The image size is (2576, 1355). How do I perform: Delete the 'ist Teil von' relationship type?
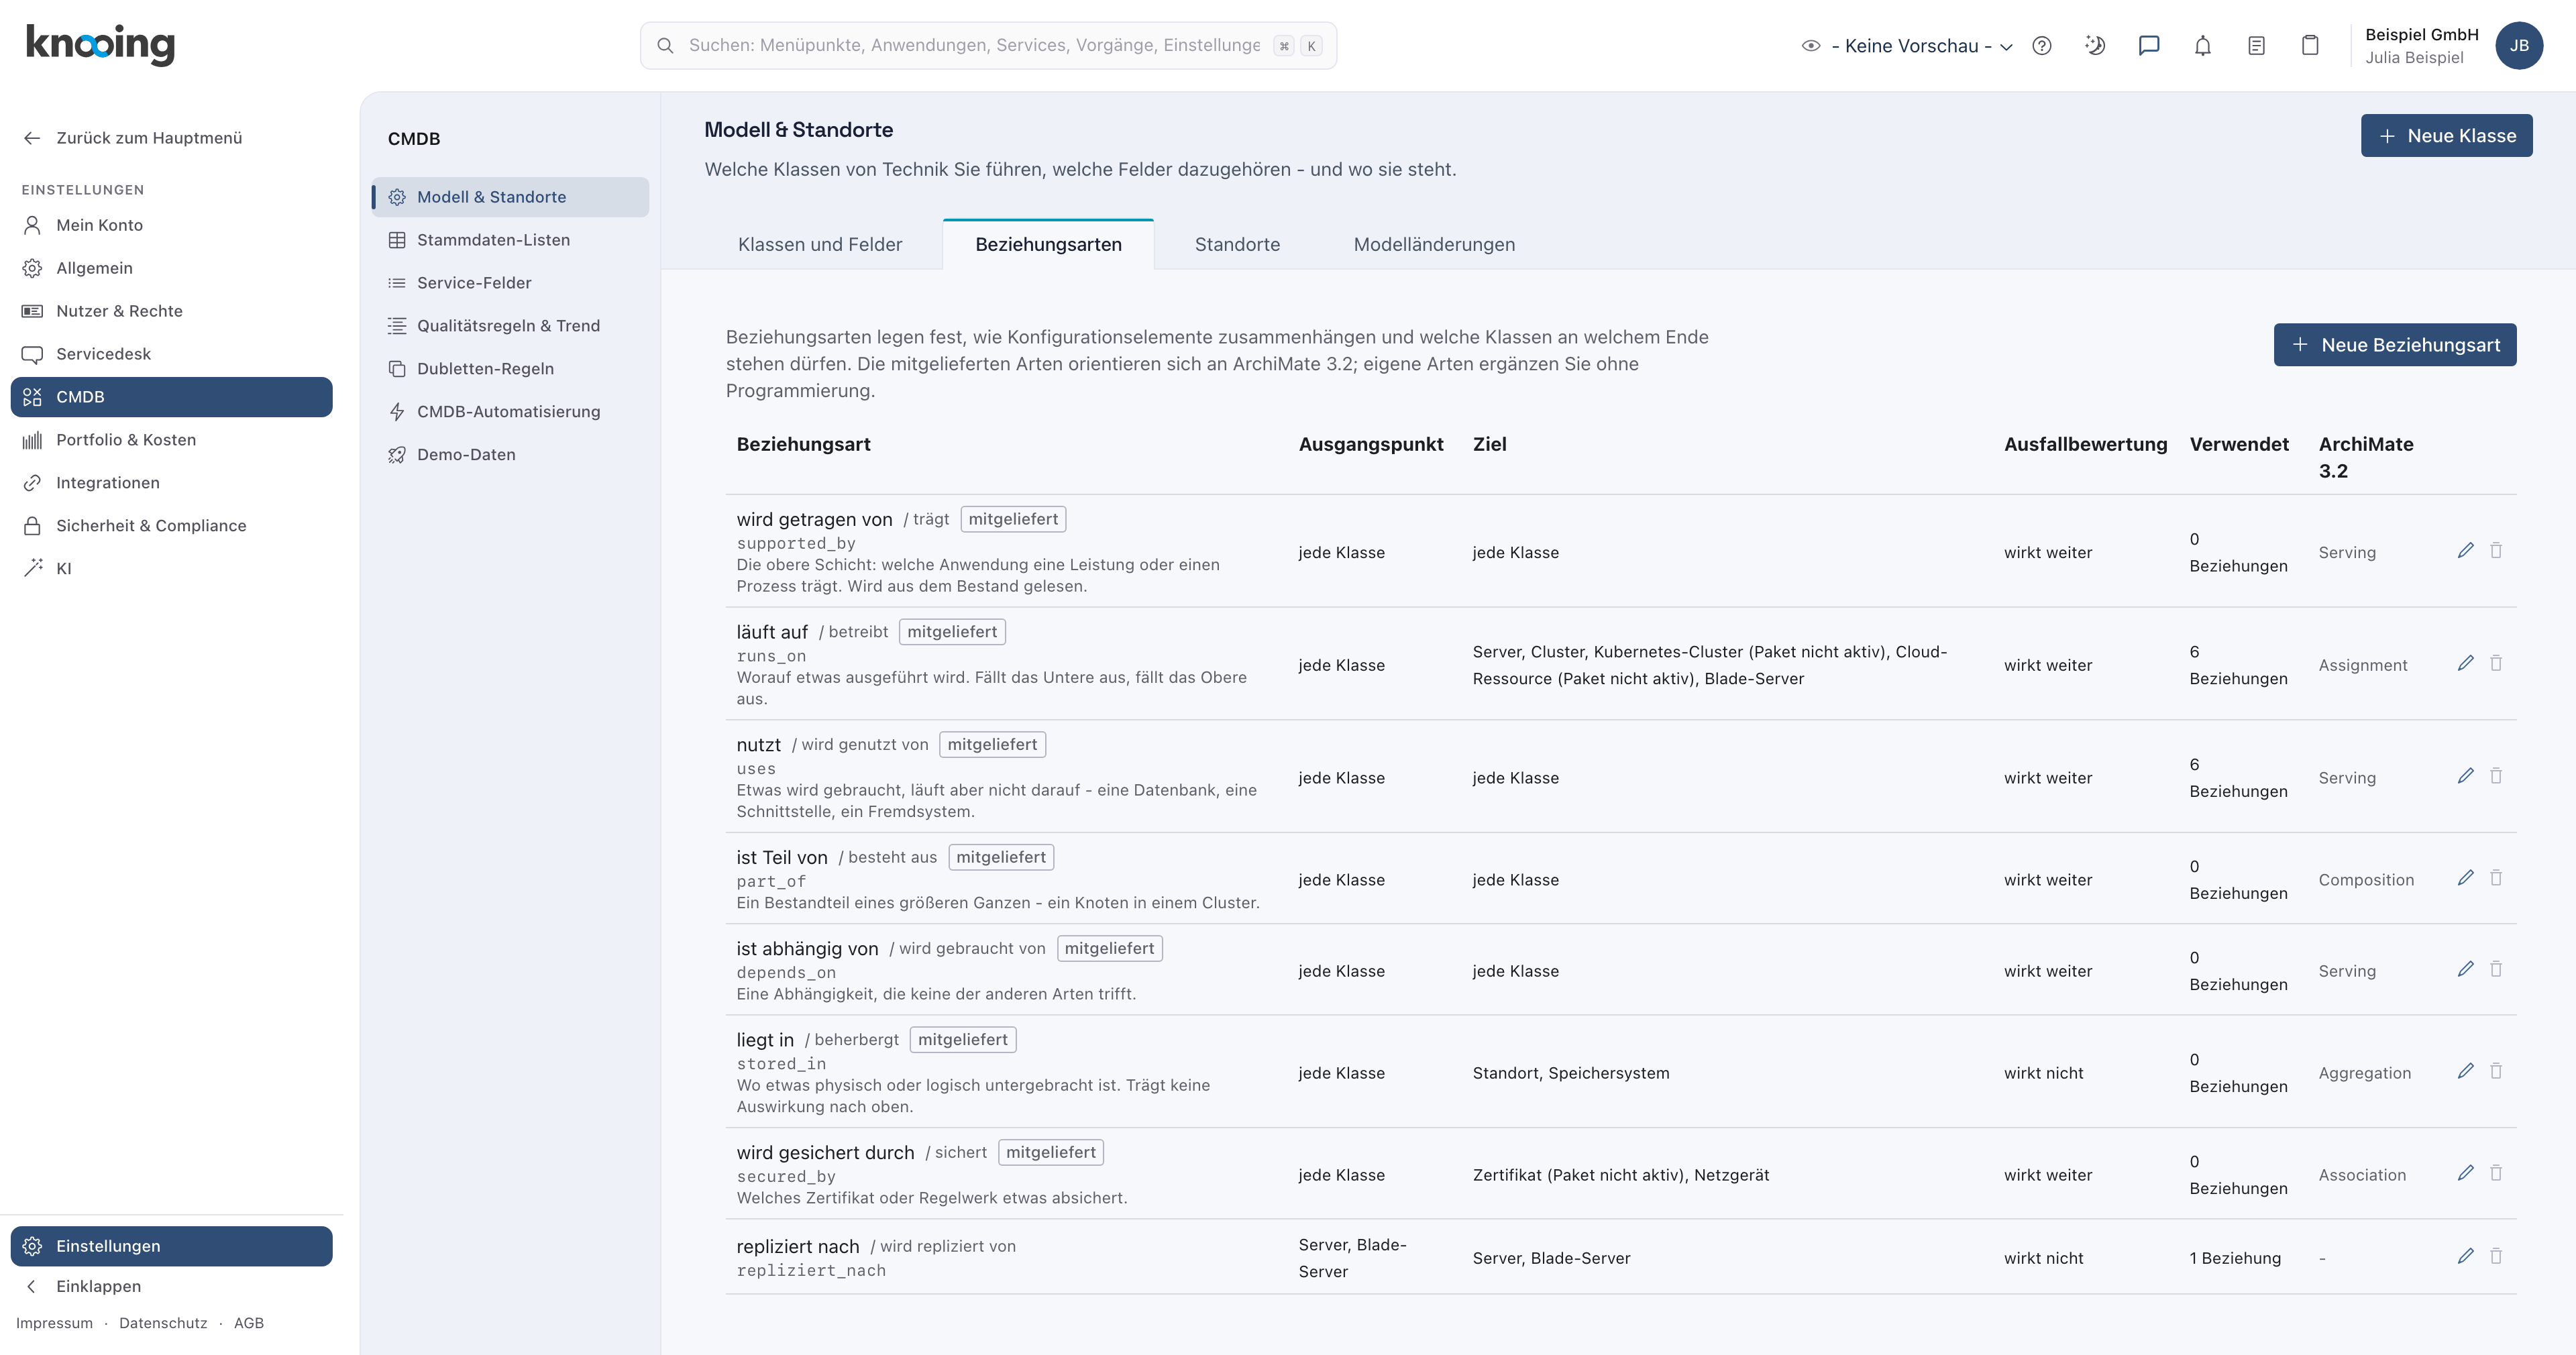click(2496, 878)
